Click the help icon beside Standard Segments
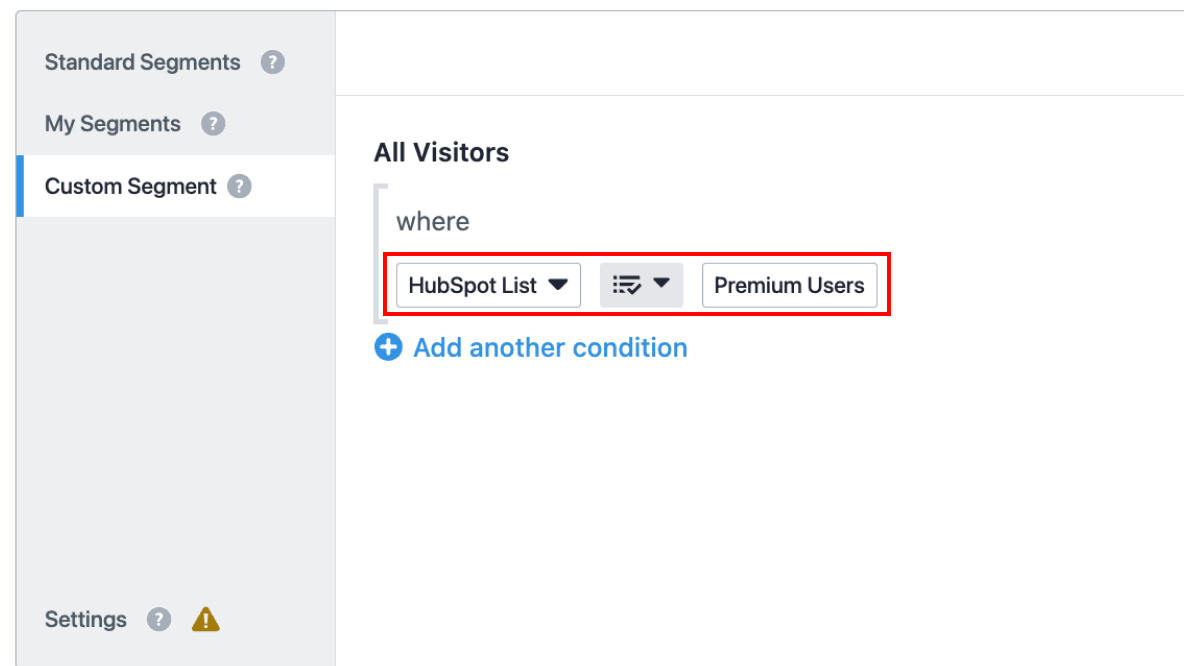 click(273, 62)
